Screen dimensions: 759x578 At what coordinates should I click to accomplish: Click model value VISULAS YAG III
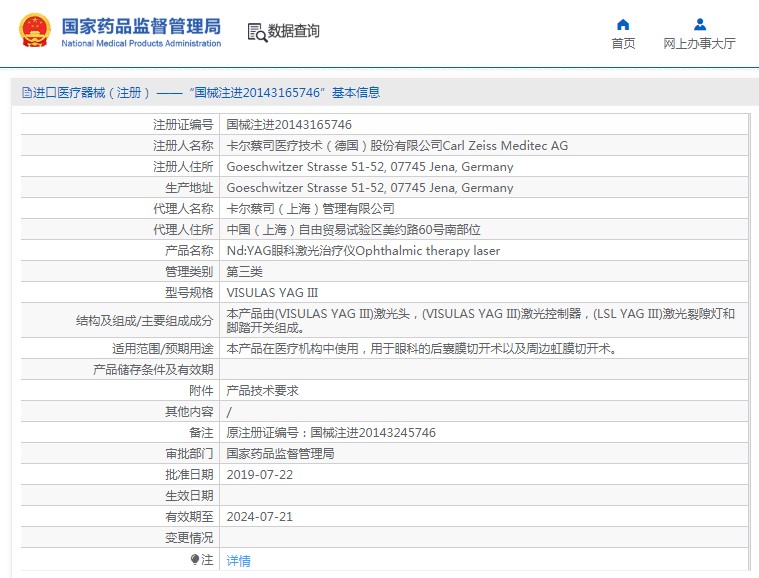pyautogui.click(x=272, y=292)
